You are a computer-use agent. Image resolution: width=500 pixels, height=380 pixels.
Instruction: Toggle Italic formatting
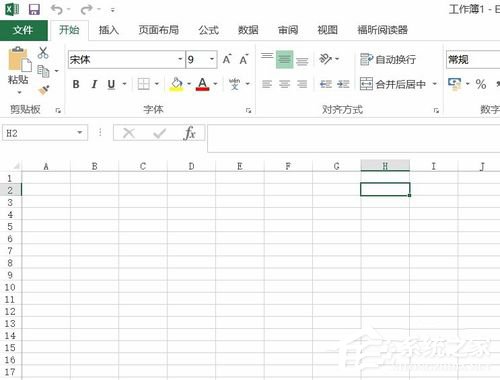94,84
